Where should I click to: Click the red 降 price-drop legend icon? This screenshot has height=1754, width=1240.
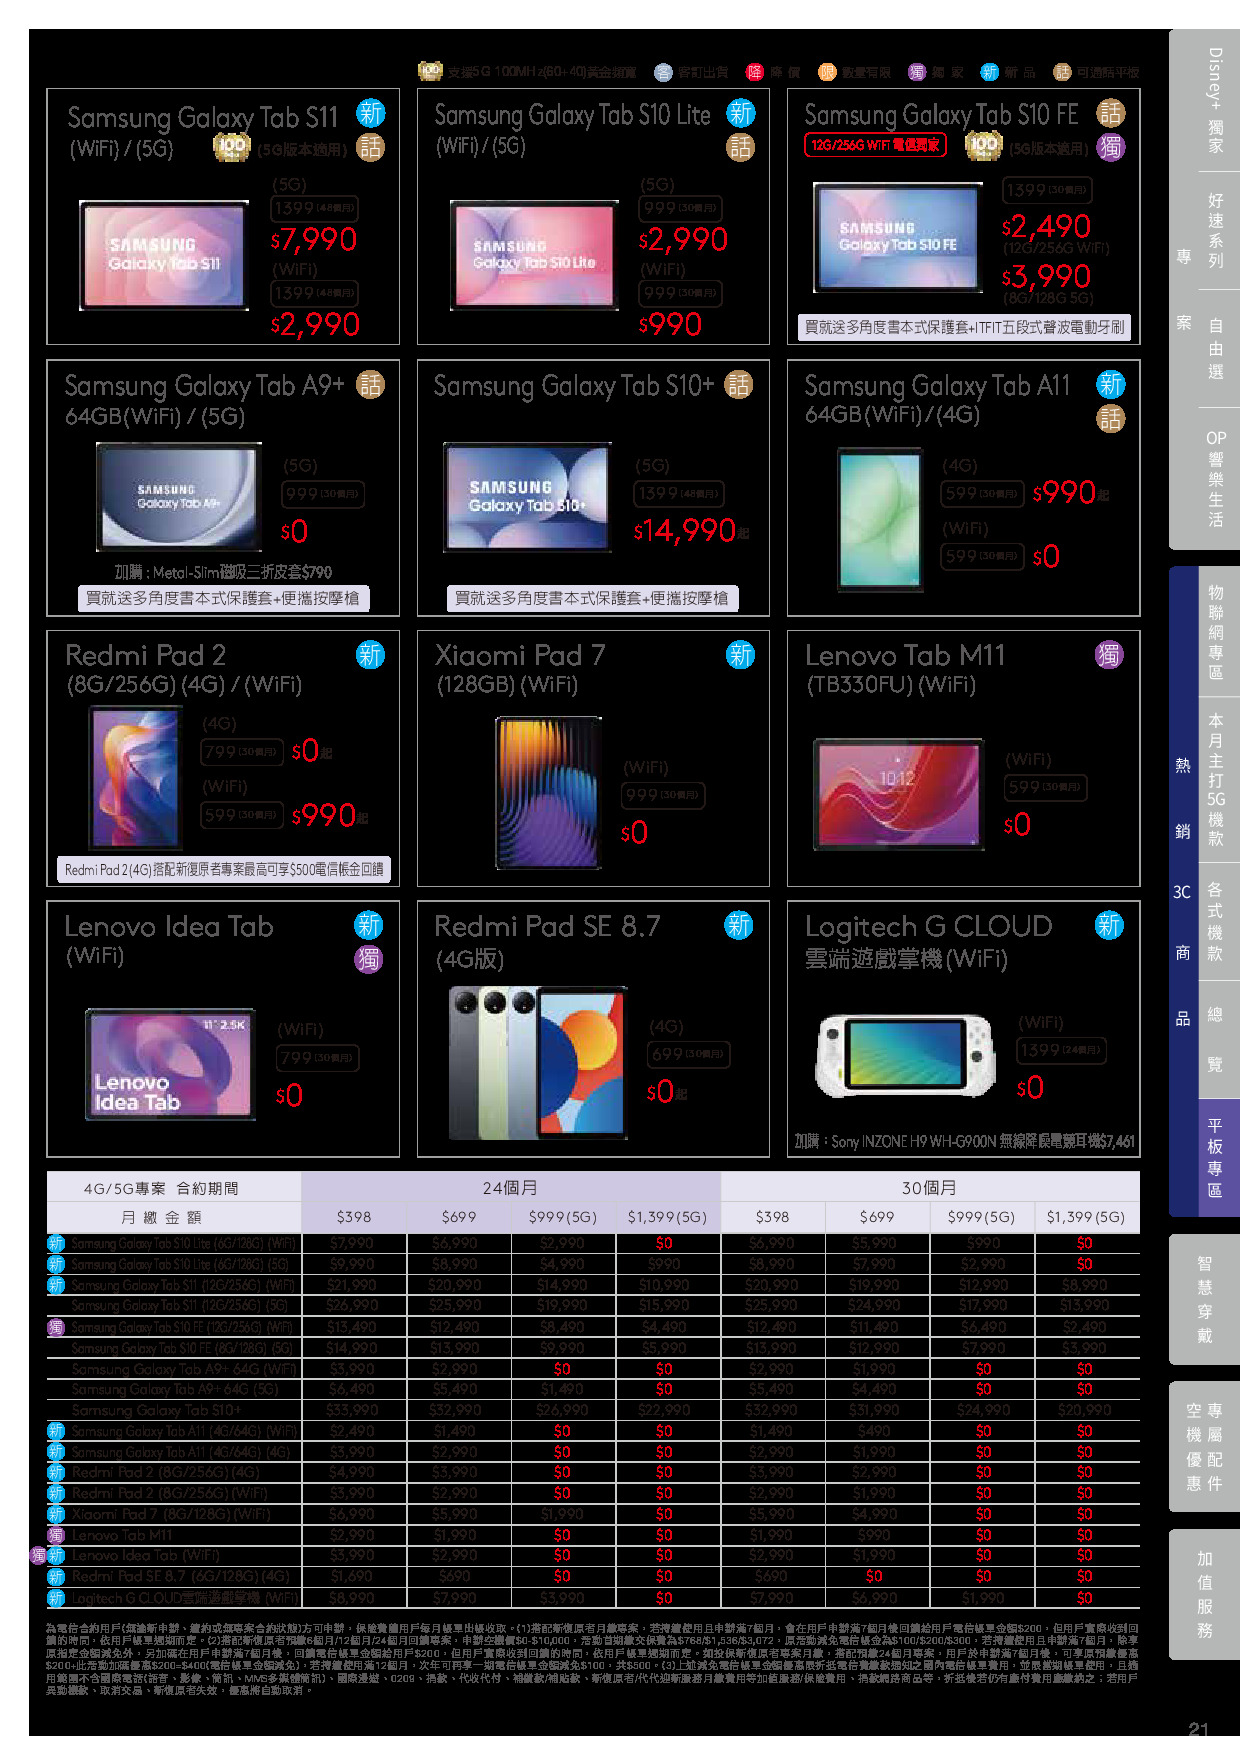754,72
